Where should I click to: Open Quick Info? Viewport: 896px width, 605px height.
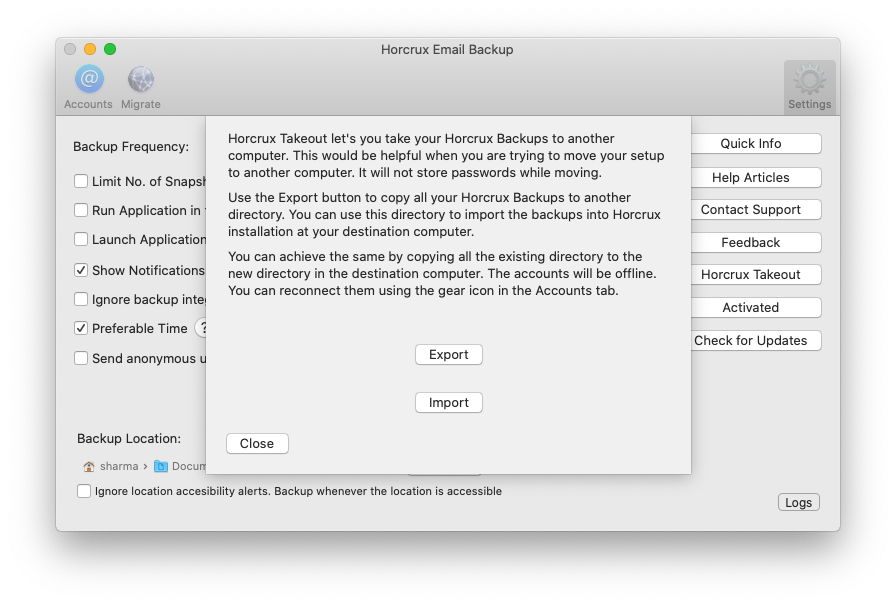pyautogui.click(x=755, y=143)
